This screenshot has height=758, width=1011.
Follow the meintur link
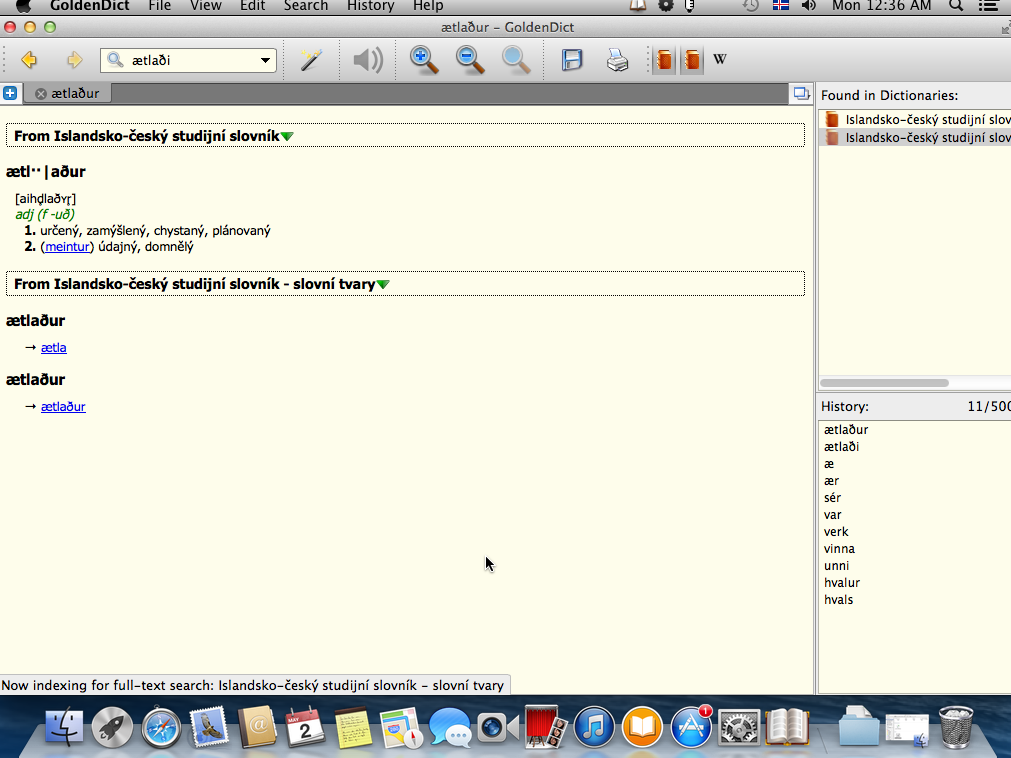coord(67,247)
